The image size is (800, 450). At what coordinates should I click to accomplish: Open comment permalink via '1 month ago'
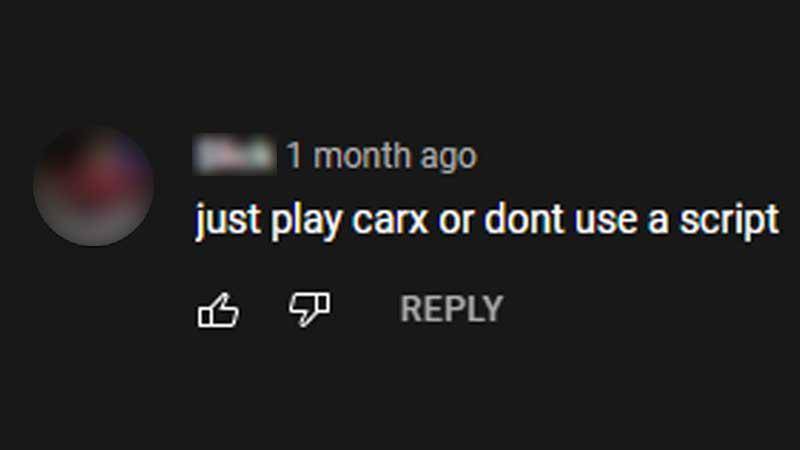(382, 155)
